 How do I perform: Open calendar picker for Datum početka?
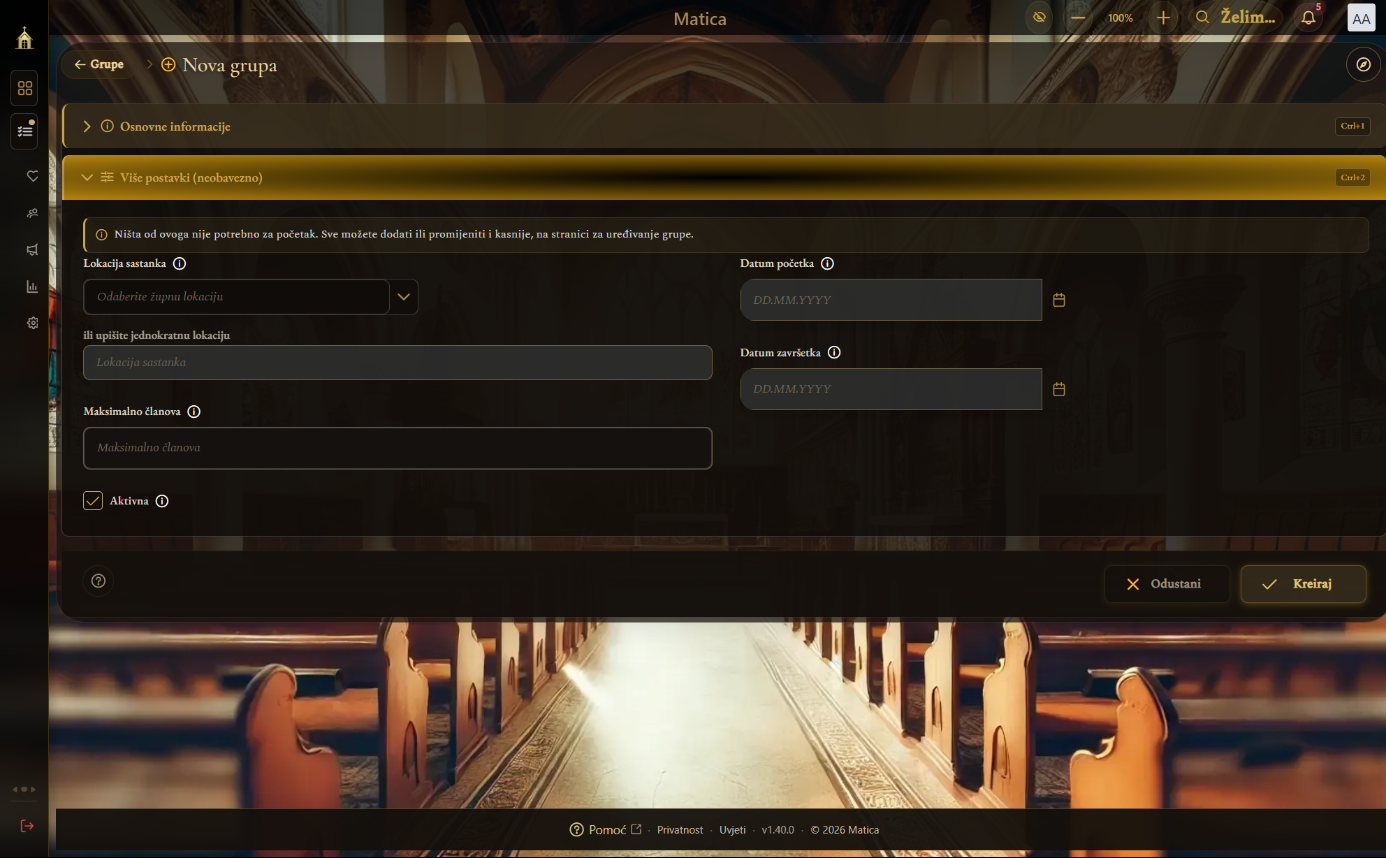[1059, 300]
